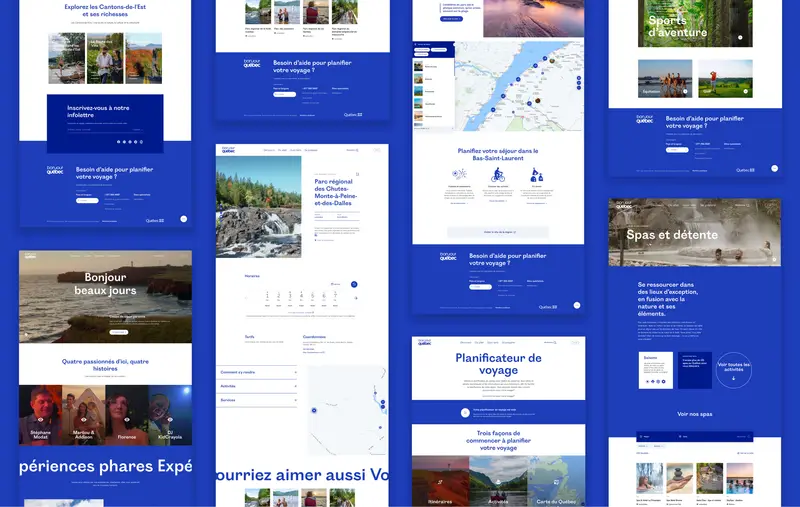The width and height of the screenshot is (800, 507).
Task: Open the Itinéraires card
Action: pyautogui.click(x=440, y=481)
